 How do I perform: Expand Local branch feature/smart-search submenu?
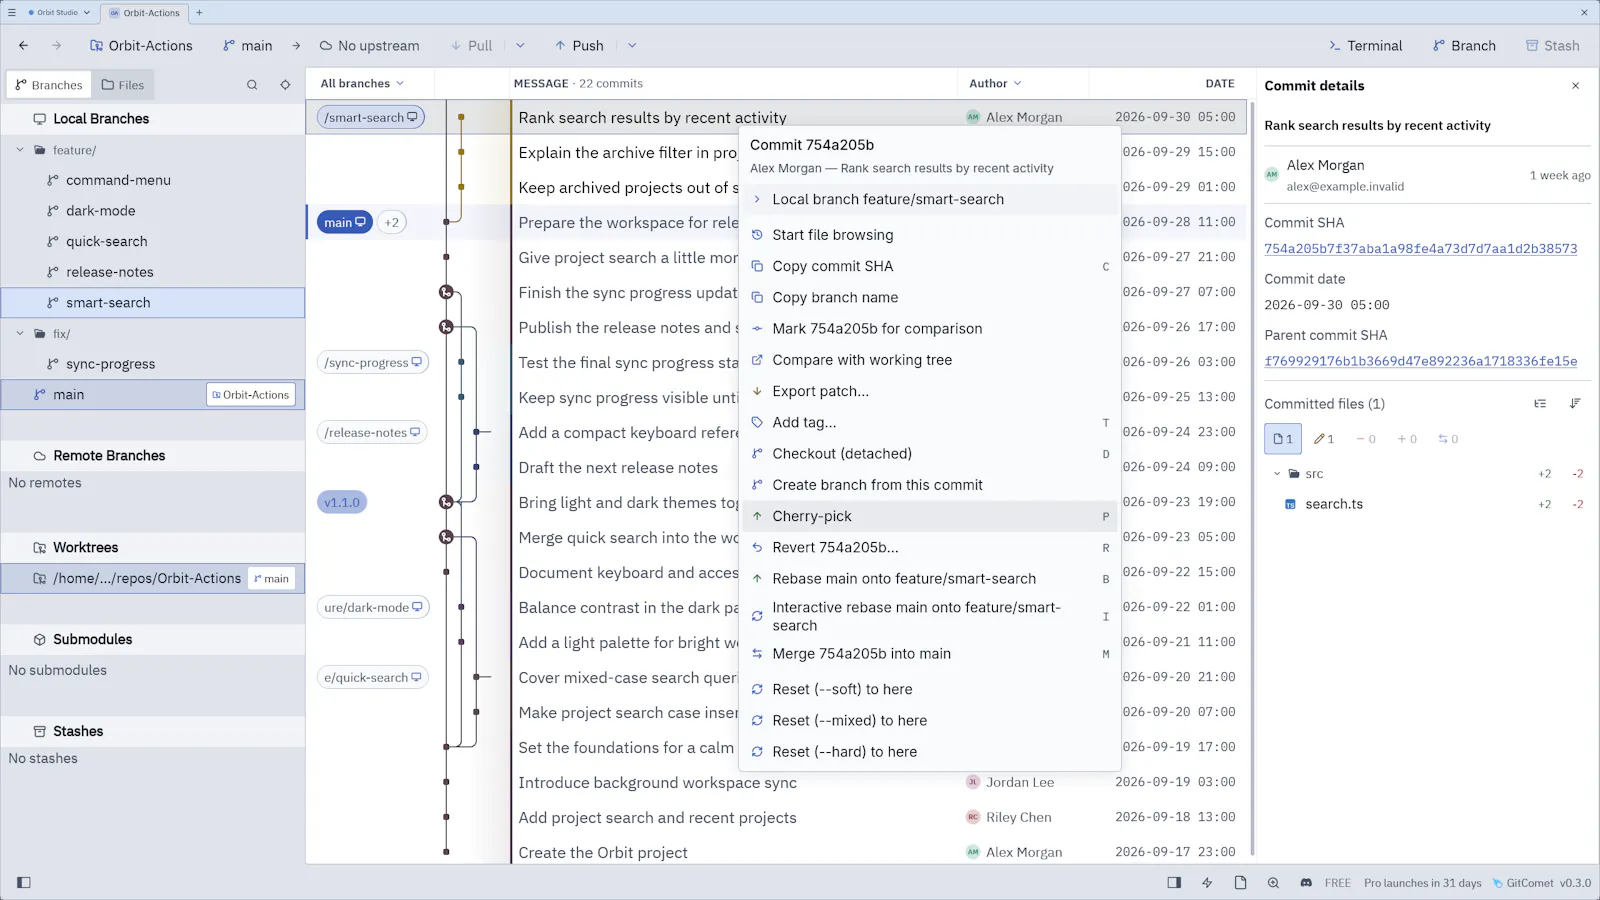[x=930, y=200]
